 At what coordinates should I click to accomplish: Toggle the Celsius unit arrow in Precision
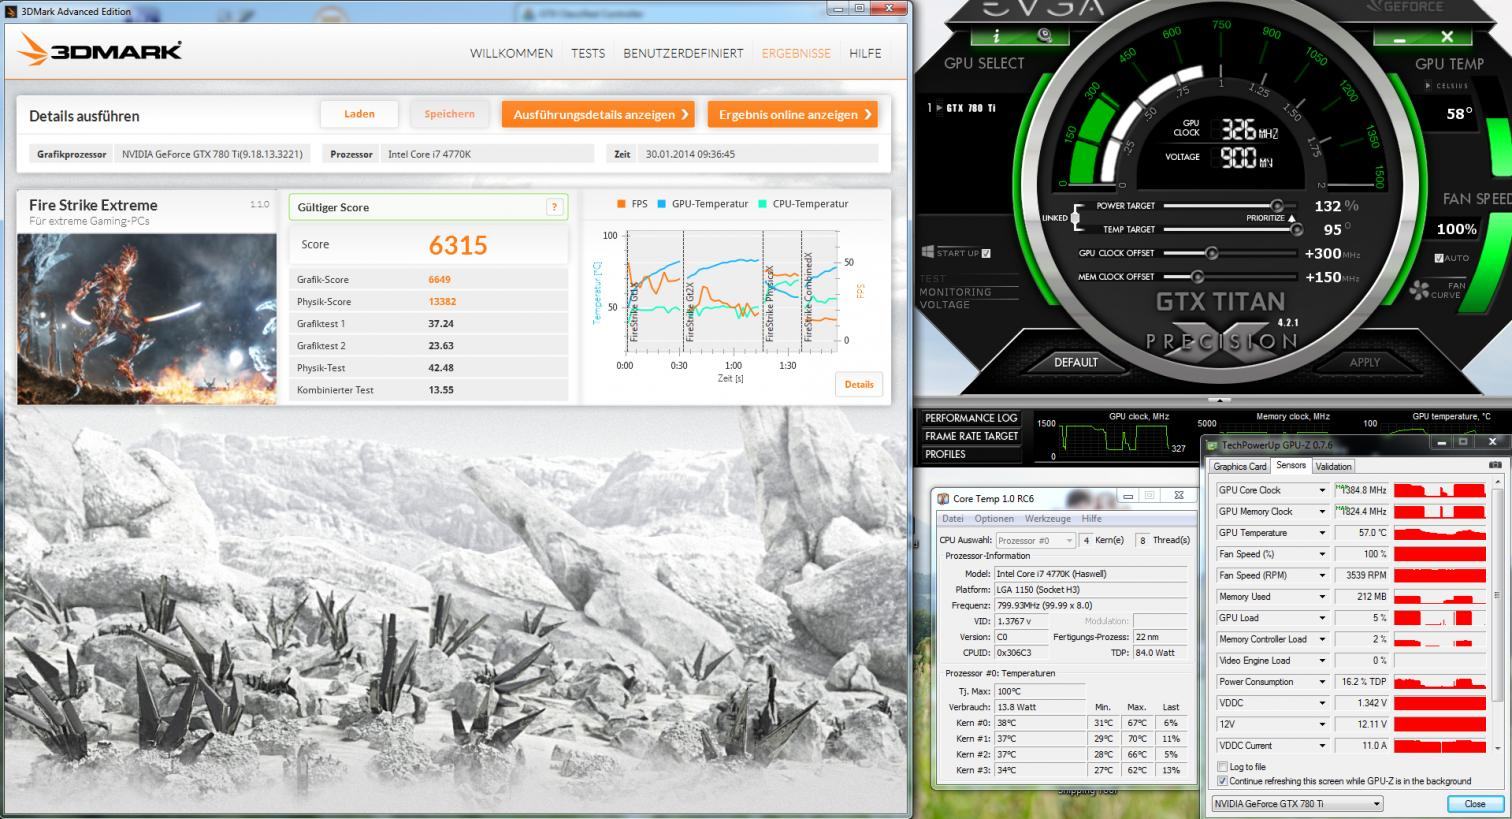tap(1428, 86)
